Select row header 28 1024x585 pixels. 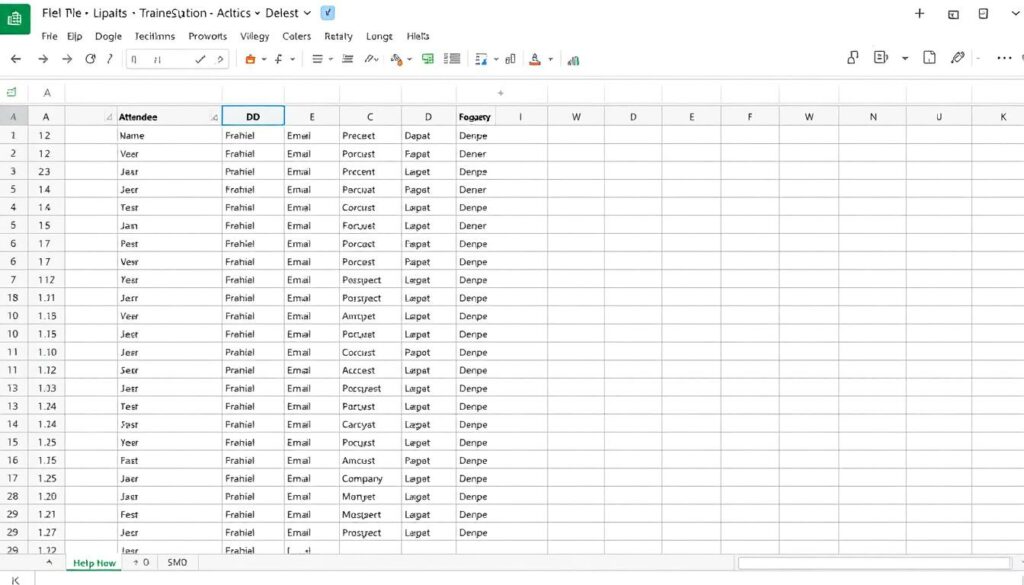click(x=12, y=496)
